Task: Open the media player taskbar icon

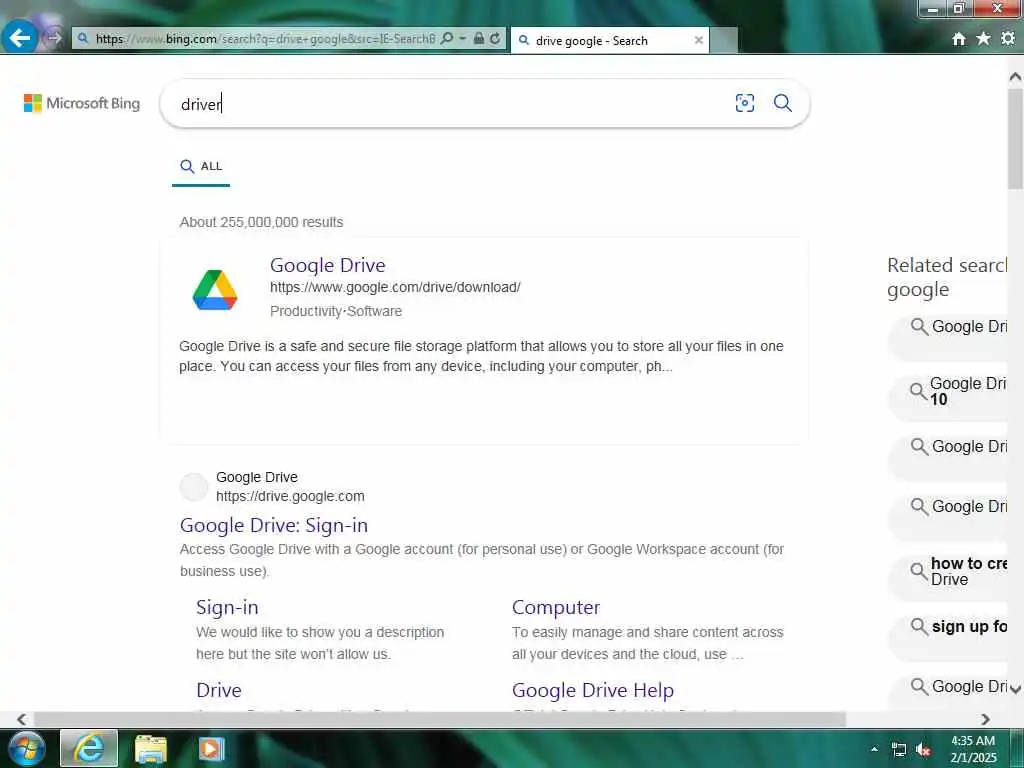Action: point(212,748)
